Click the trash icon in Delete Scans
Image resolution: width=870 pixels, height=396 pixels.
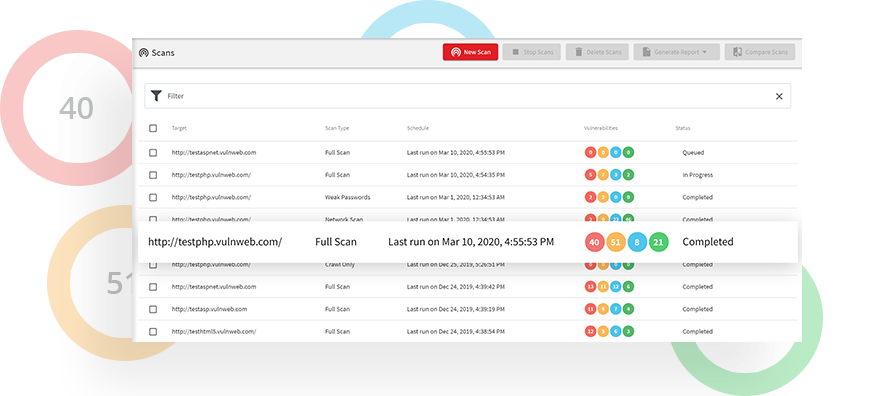(579, 52)
